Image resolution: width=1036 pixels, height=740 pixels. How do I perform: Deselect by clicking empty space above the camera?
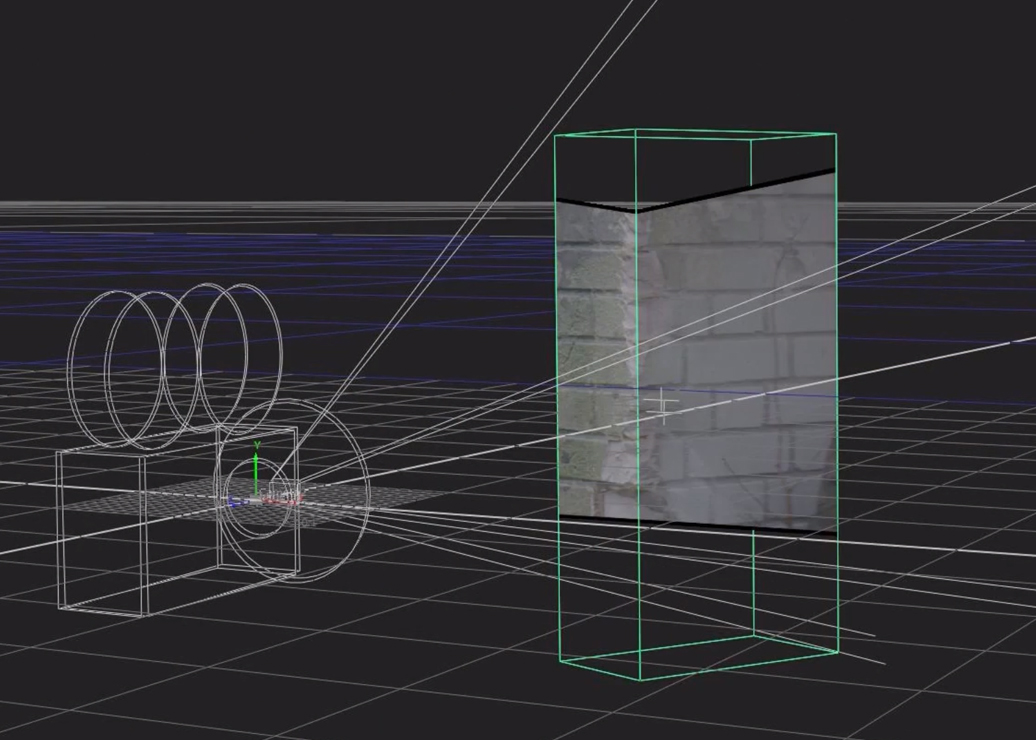coord(200,100)
